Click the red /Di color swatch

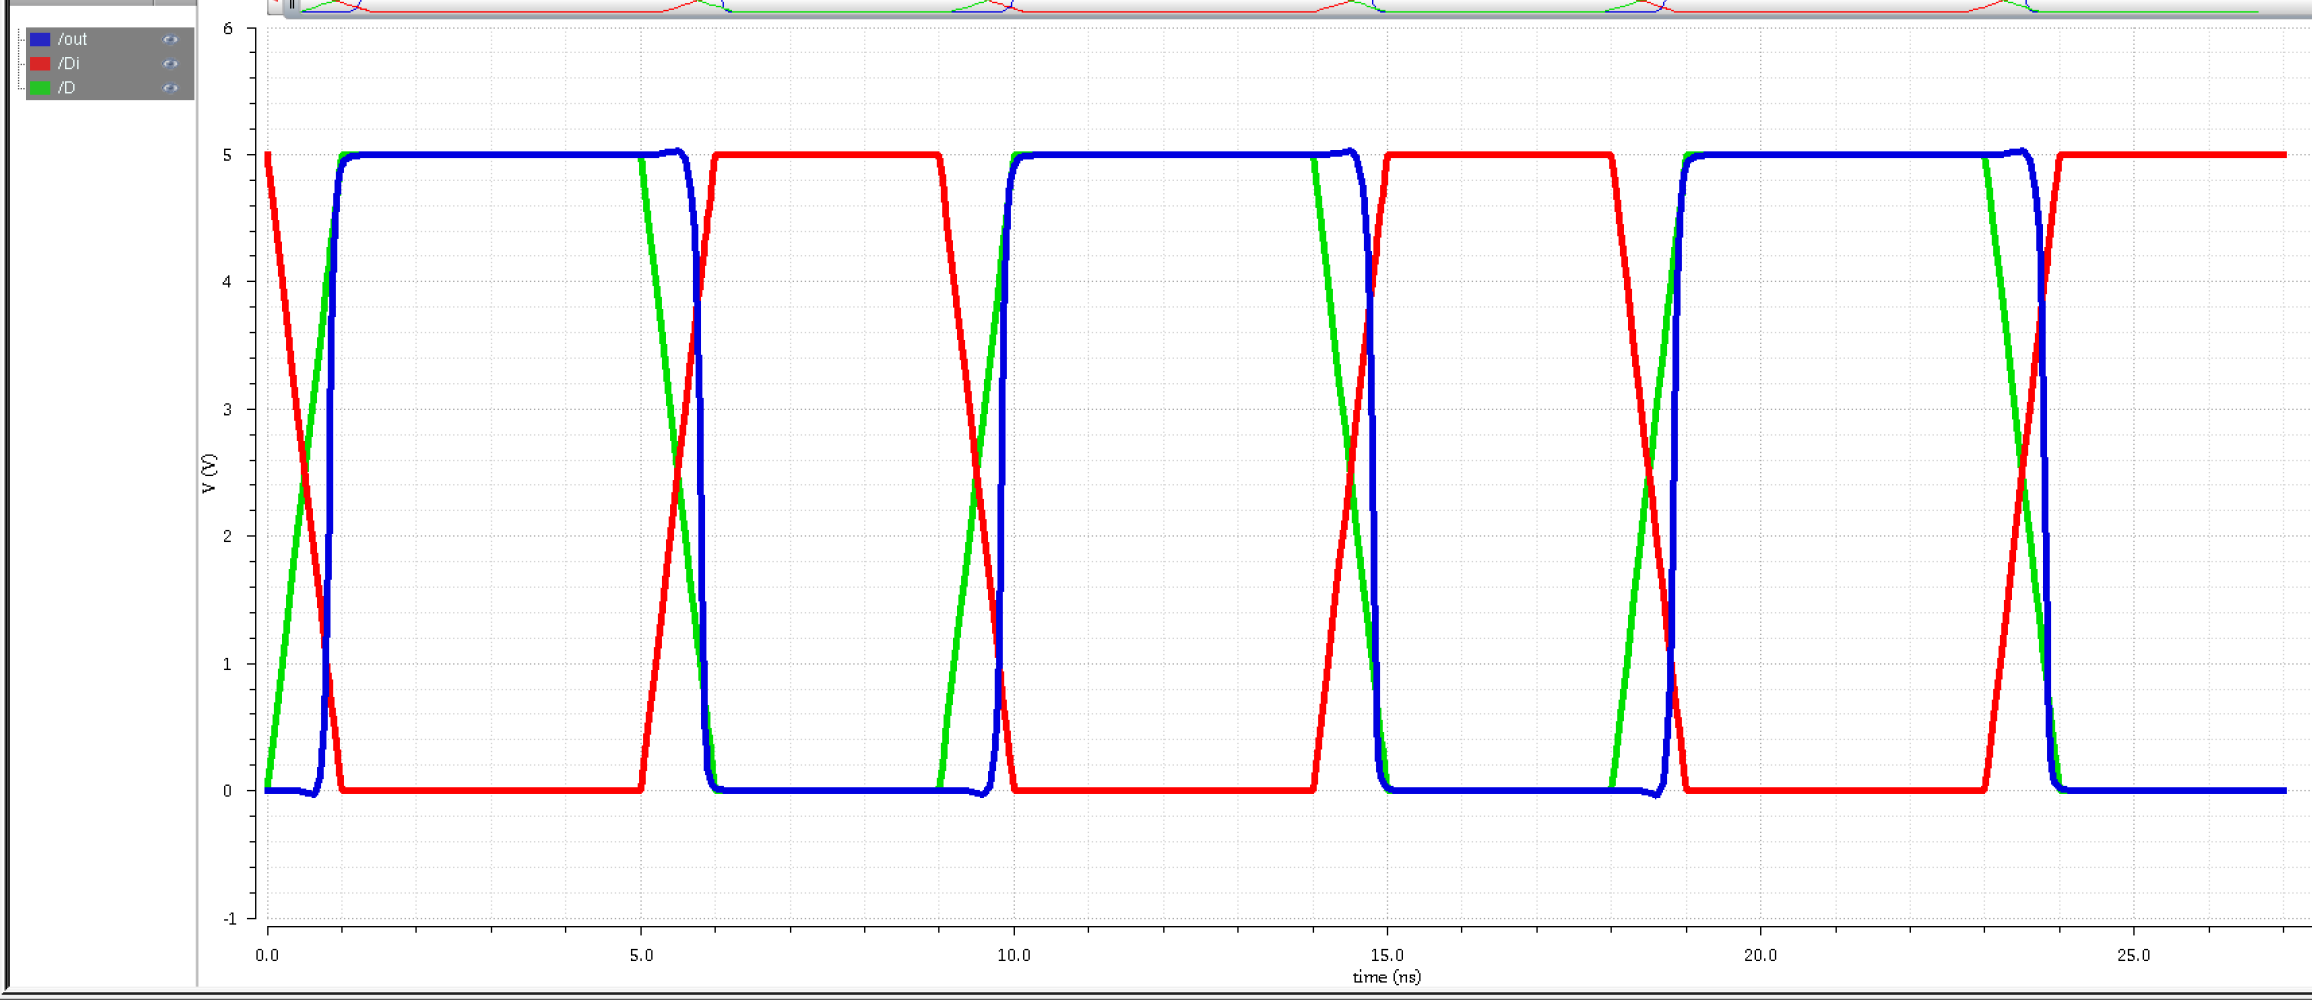[40, 64]
